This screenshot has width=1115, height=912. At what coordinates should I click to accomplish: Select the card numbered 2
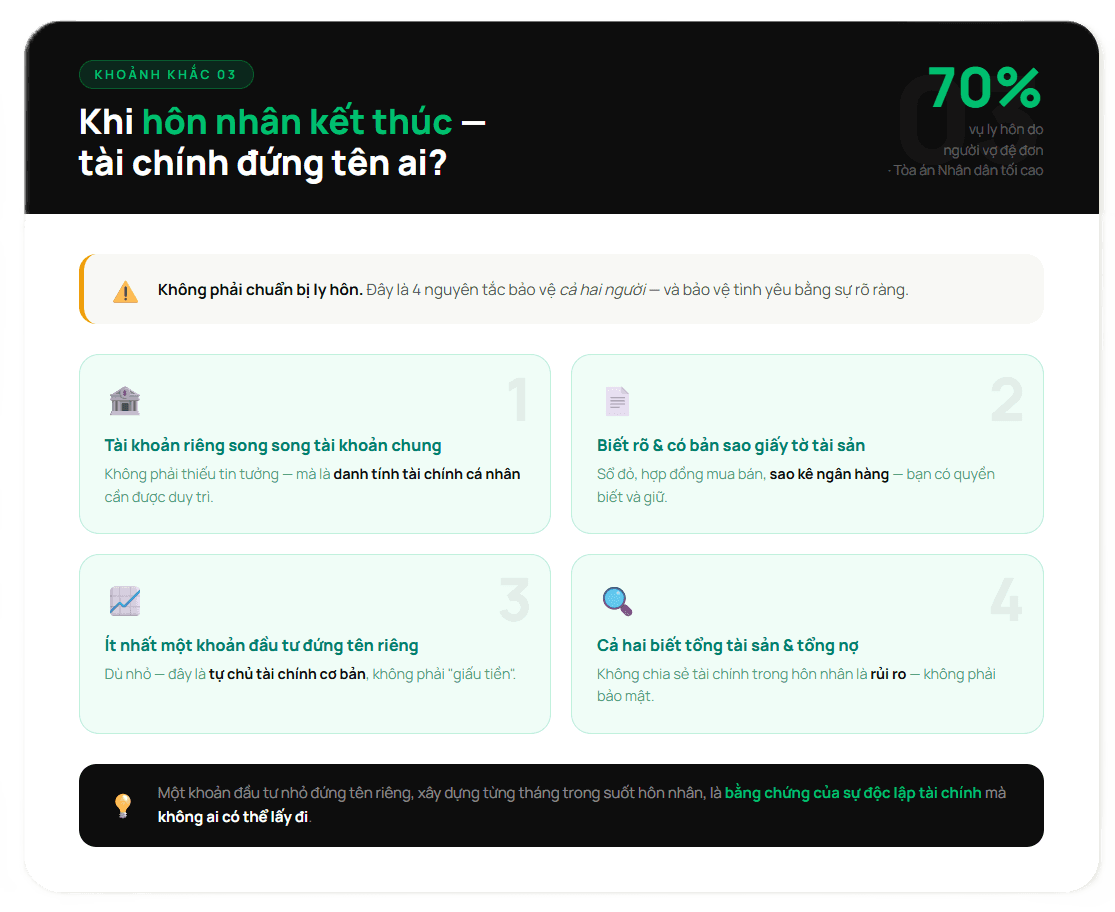pyautogui.click(x=808, y=443)
